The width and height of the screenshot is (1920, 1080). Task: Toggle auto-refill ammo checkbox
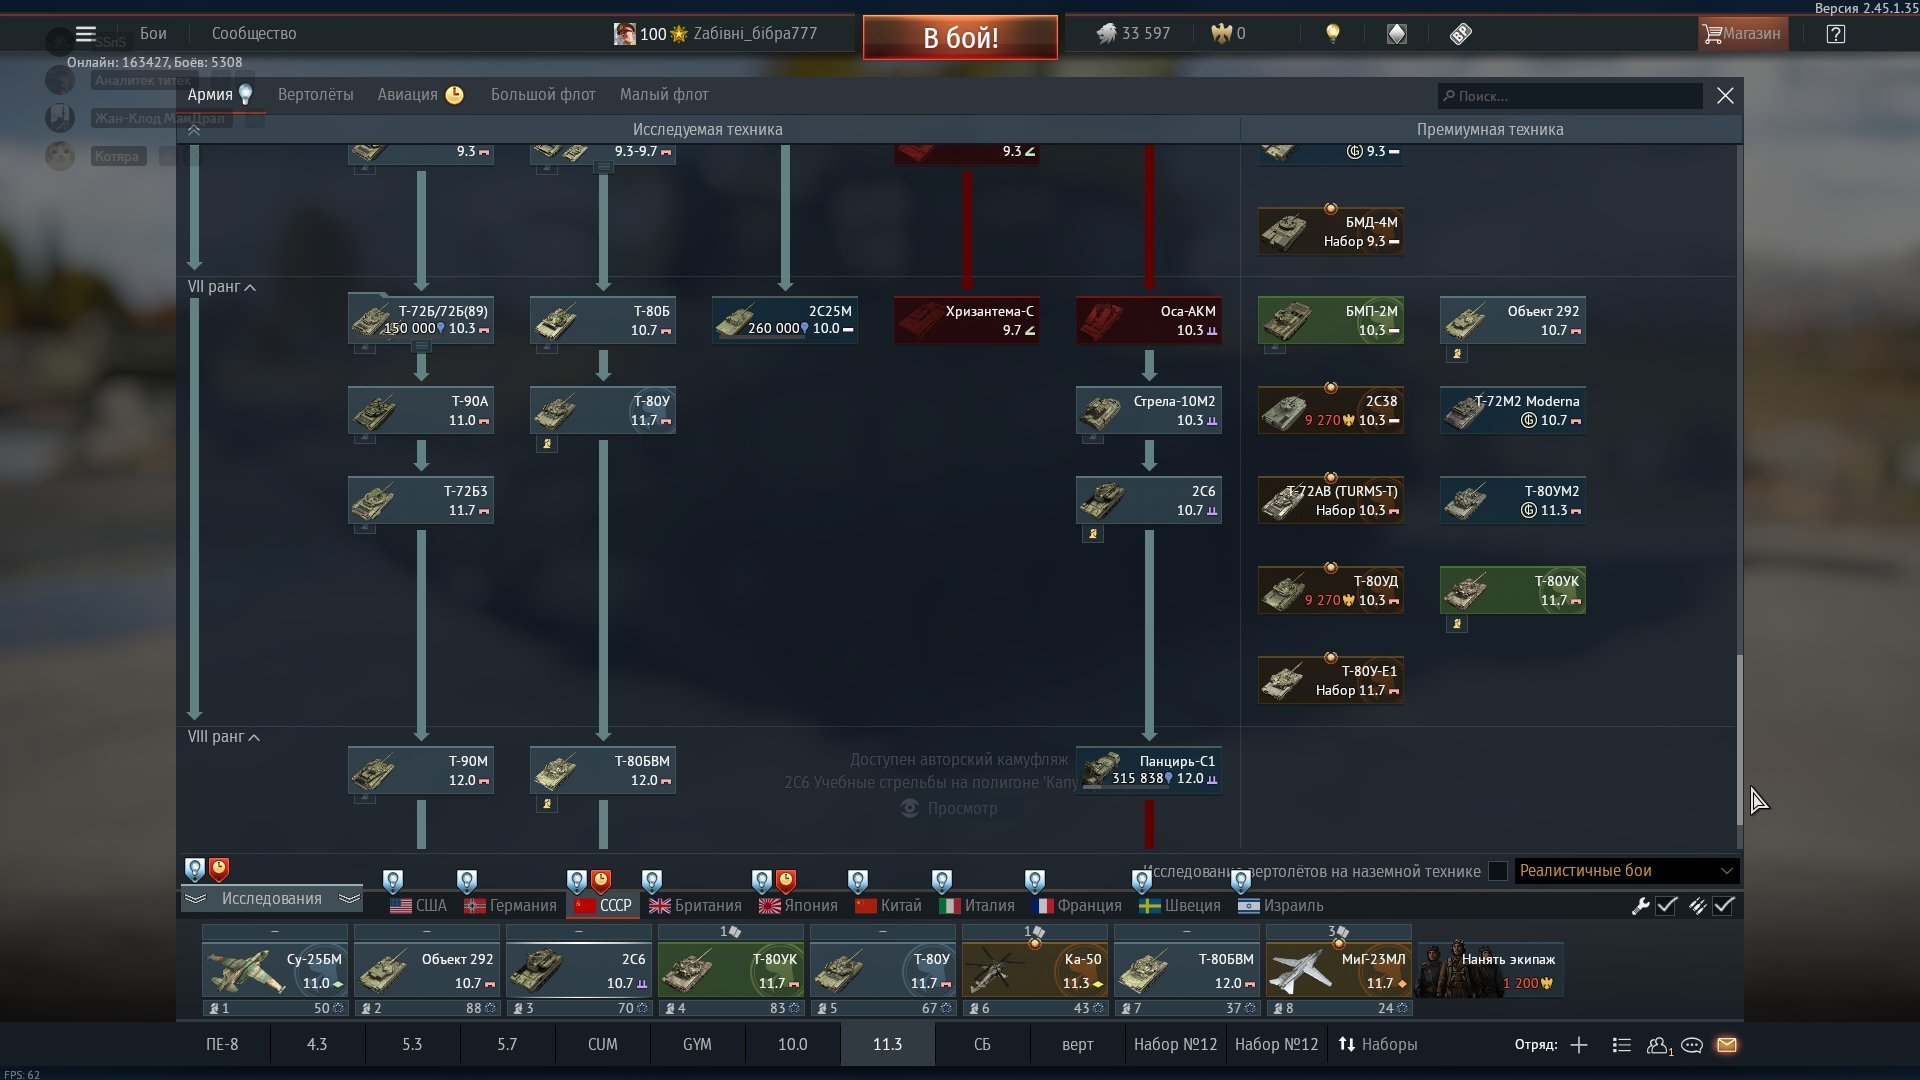(1723, 906)
